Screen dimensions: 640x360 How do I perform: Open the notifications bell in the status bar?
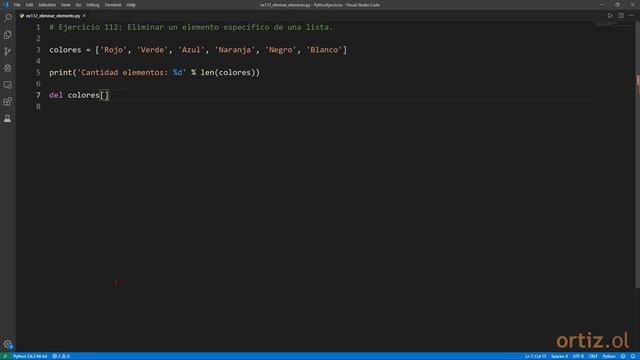(x=633, y=356)
